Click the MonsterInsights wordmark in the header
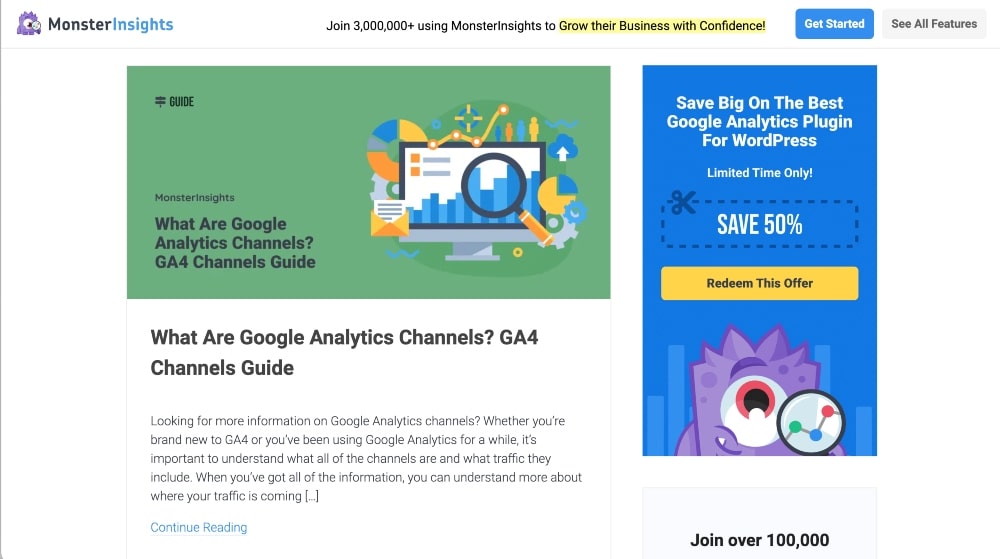1000x559 pixels. pyautogui.click(x=110, y=24)
